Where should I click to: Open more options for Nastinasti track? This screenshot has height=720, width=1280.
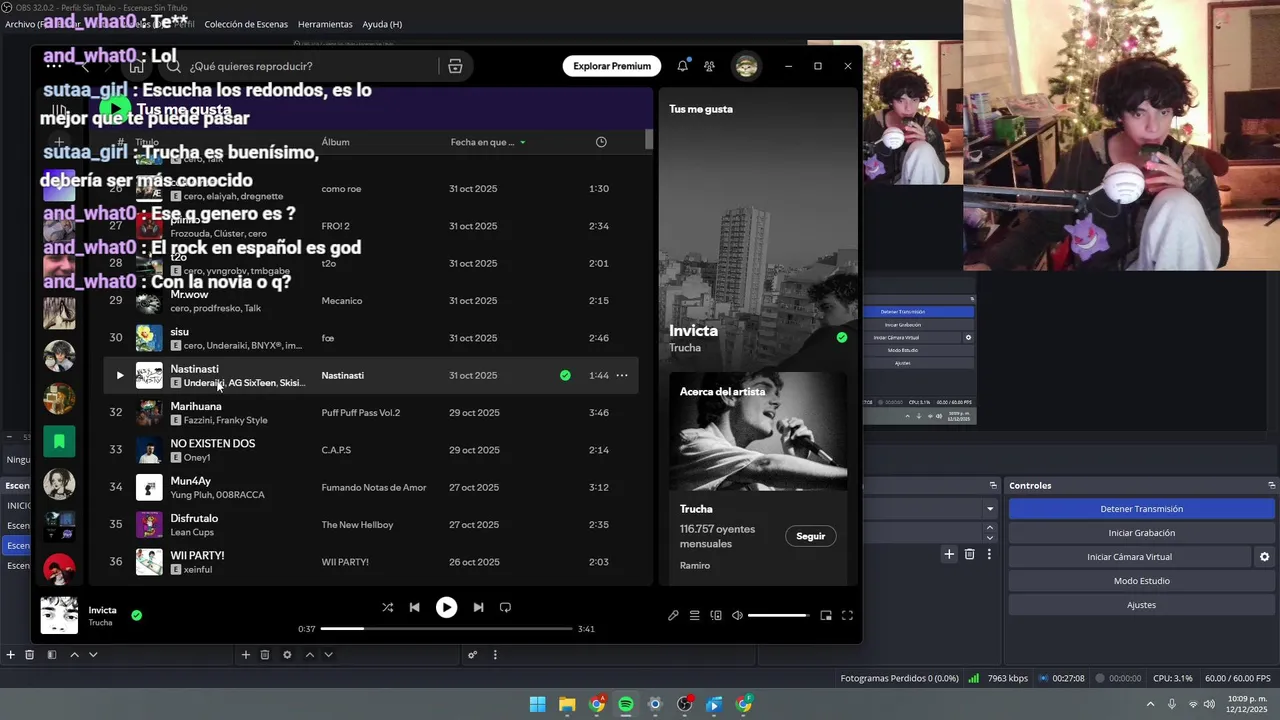click(622, 375)
